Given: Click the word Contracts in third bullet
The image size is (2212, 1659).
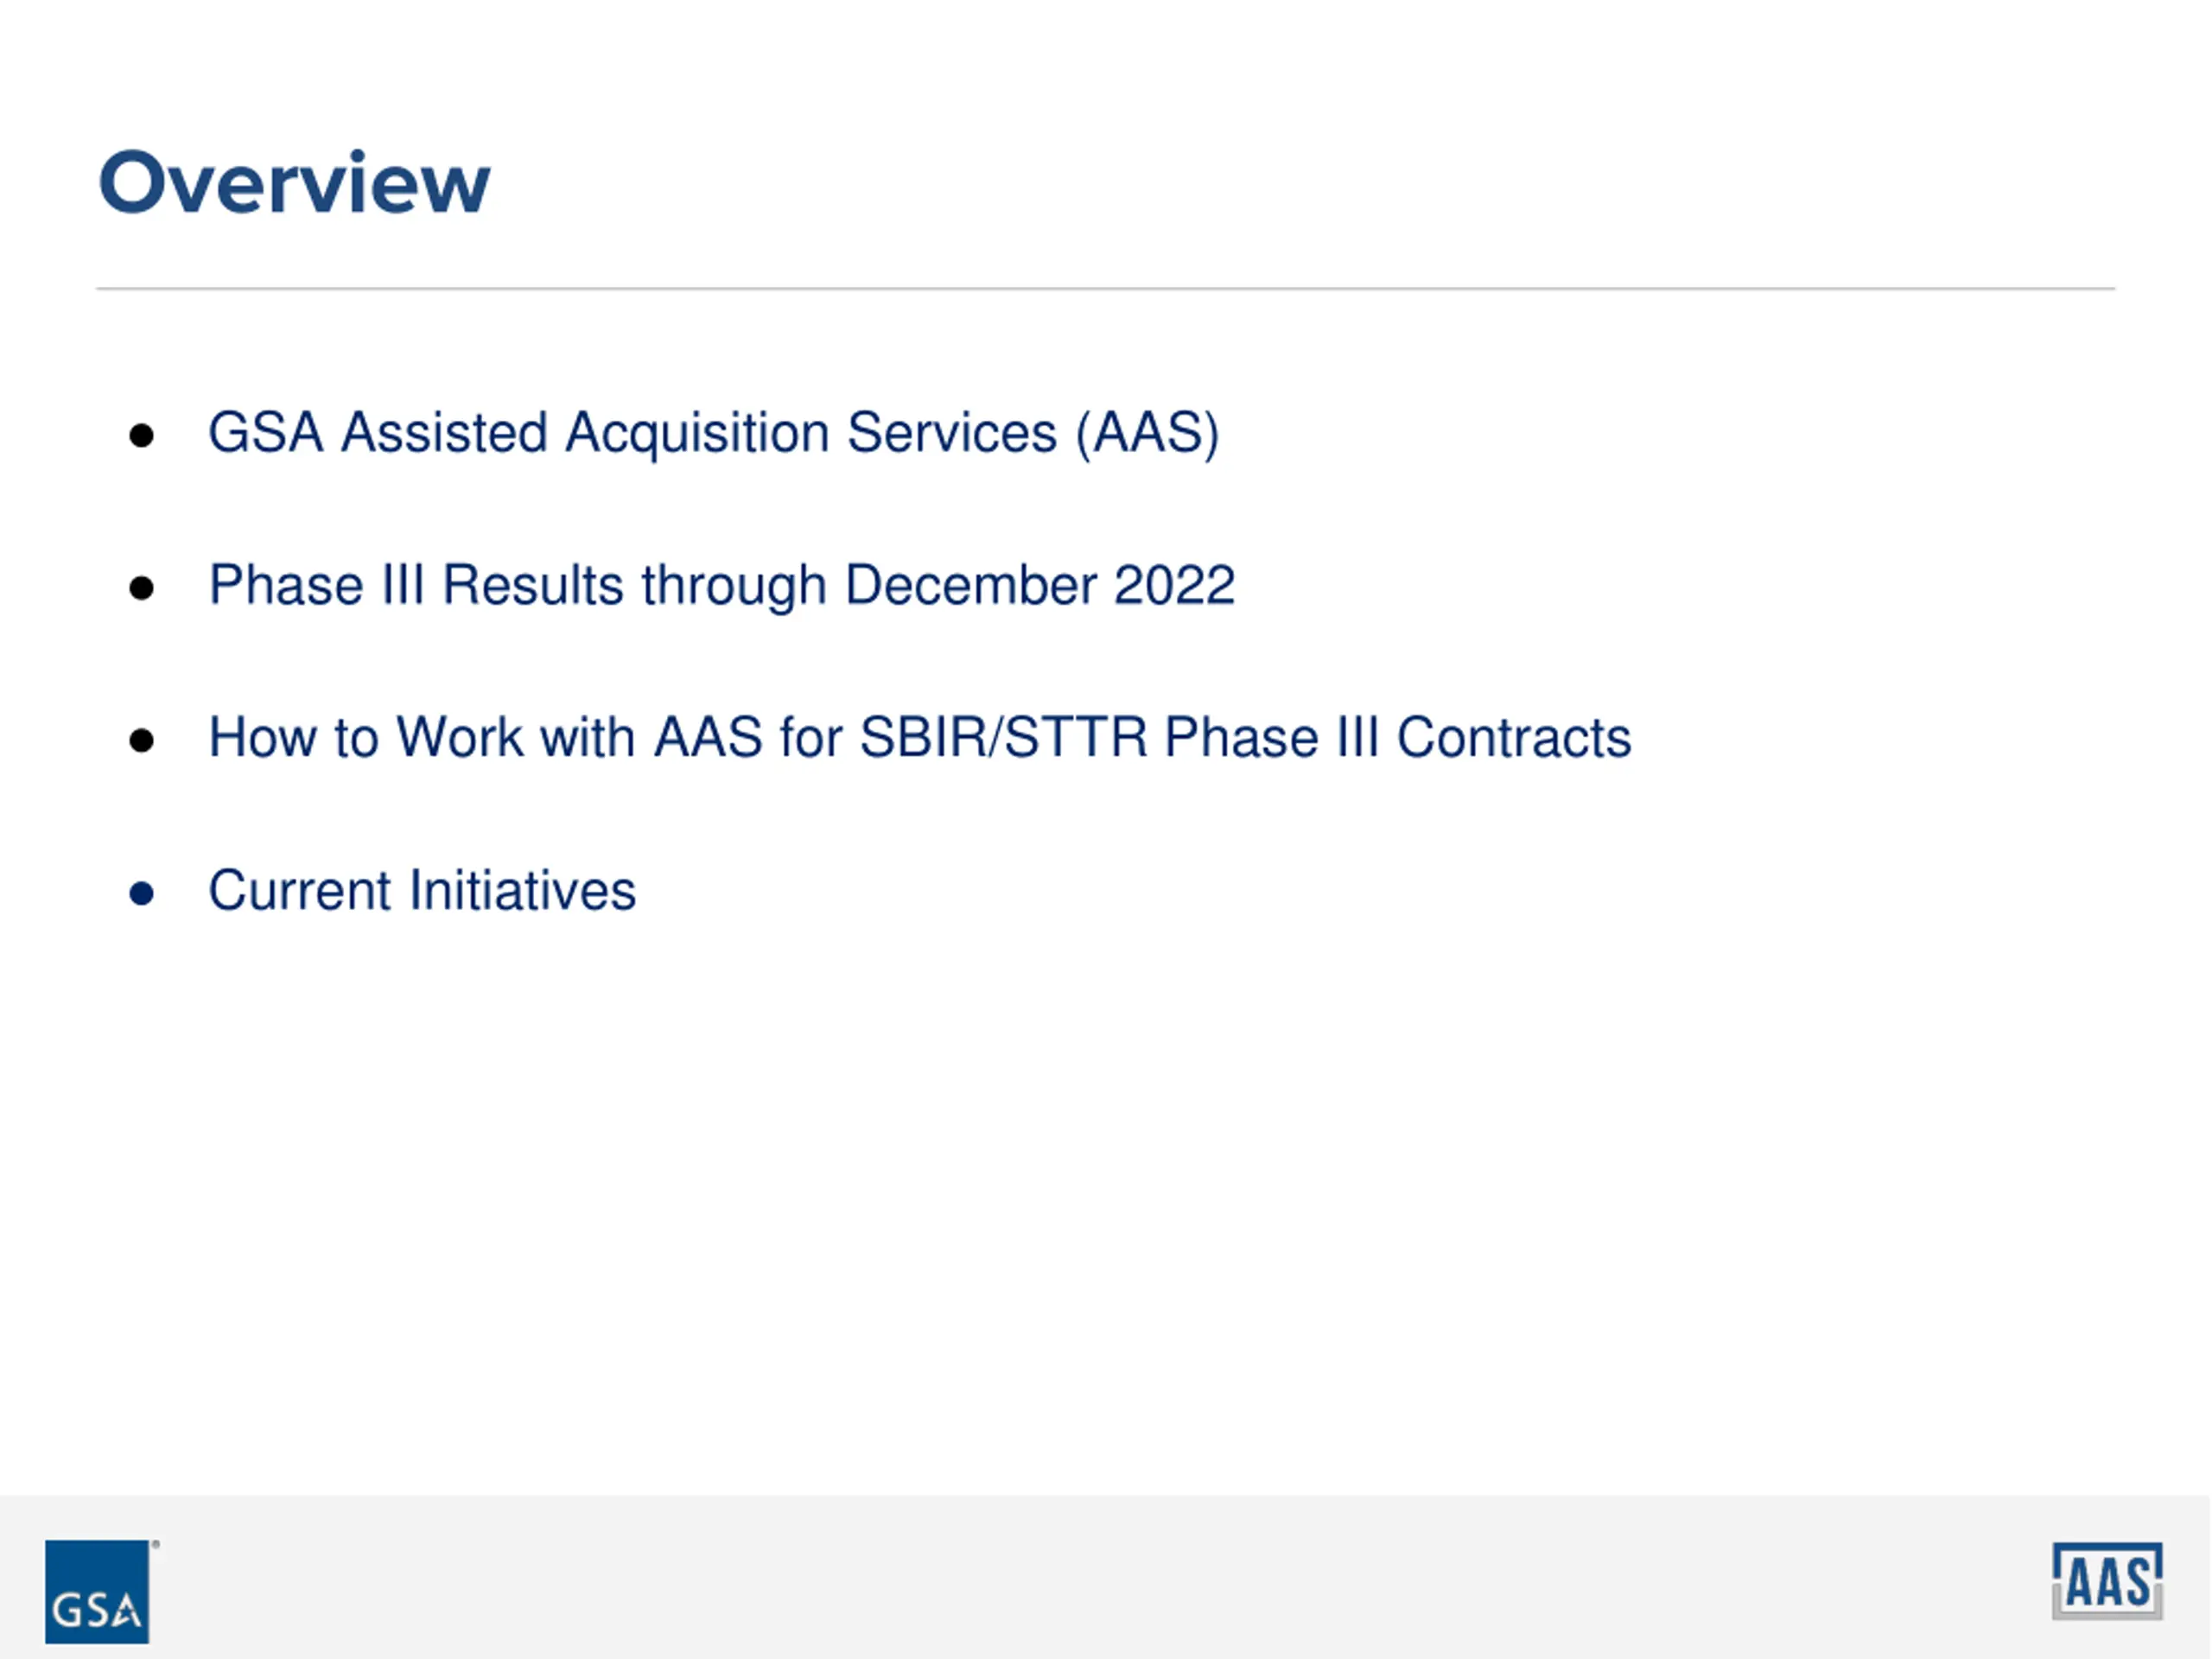Looking at the screenshot, I should pyautogui.click(x=1514, y=738).
